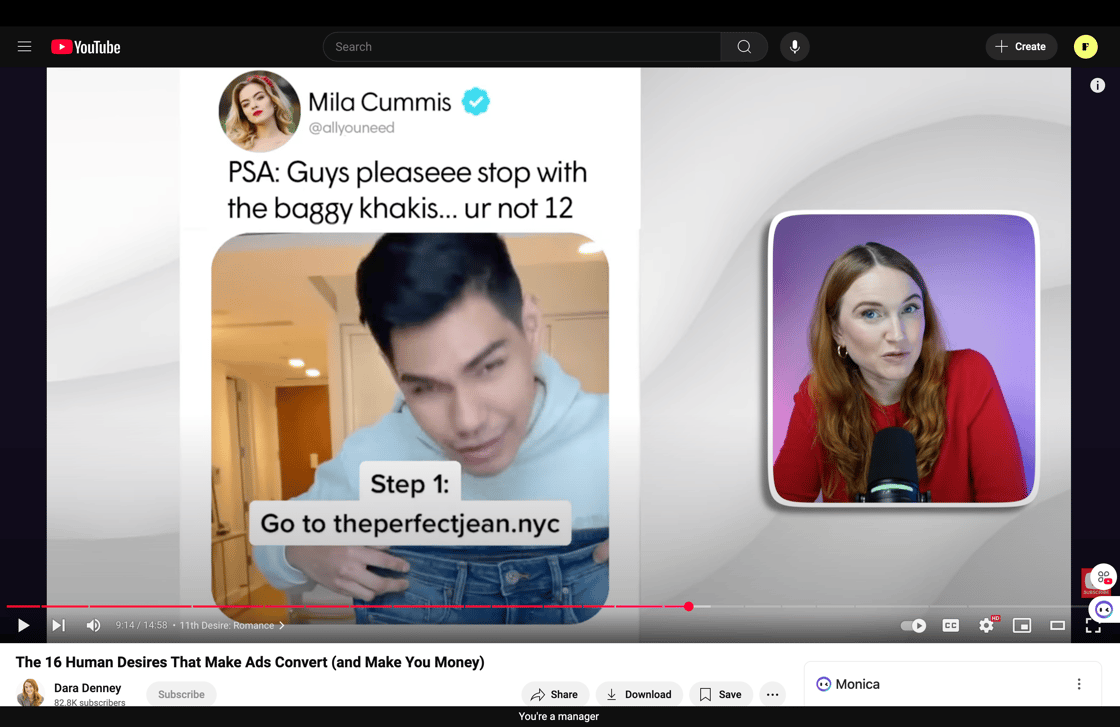The width and height of the screenshot is (1120, 727).
Task: Switch to miniplayer mode
Action: click(1021, 625)
